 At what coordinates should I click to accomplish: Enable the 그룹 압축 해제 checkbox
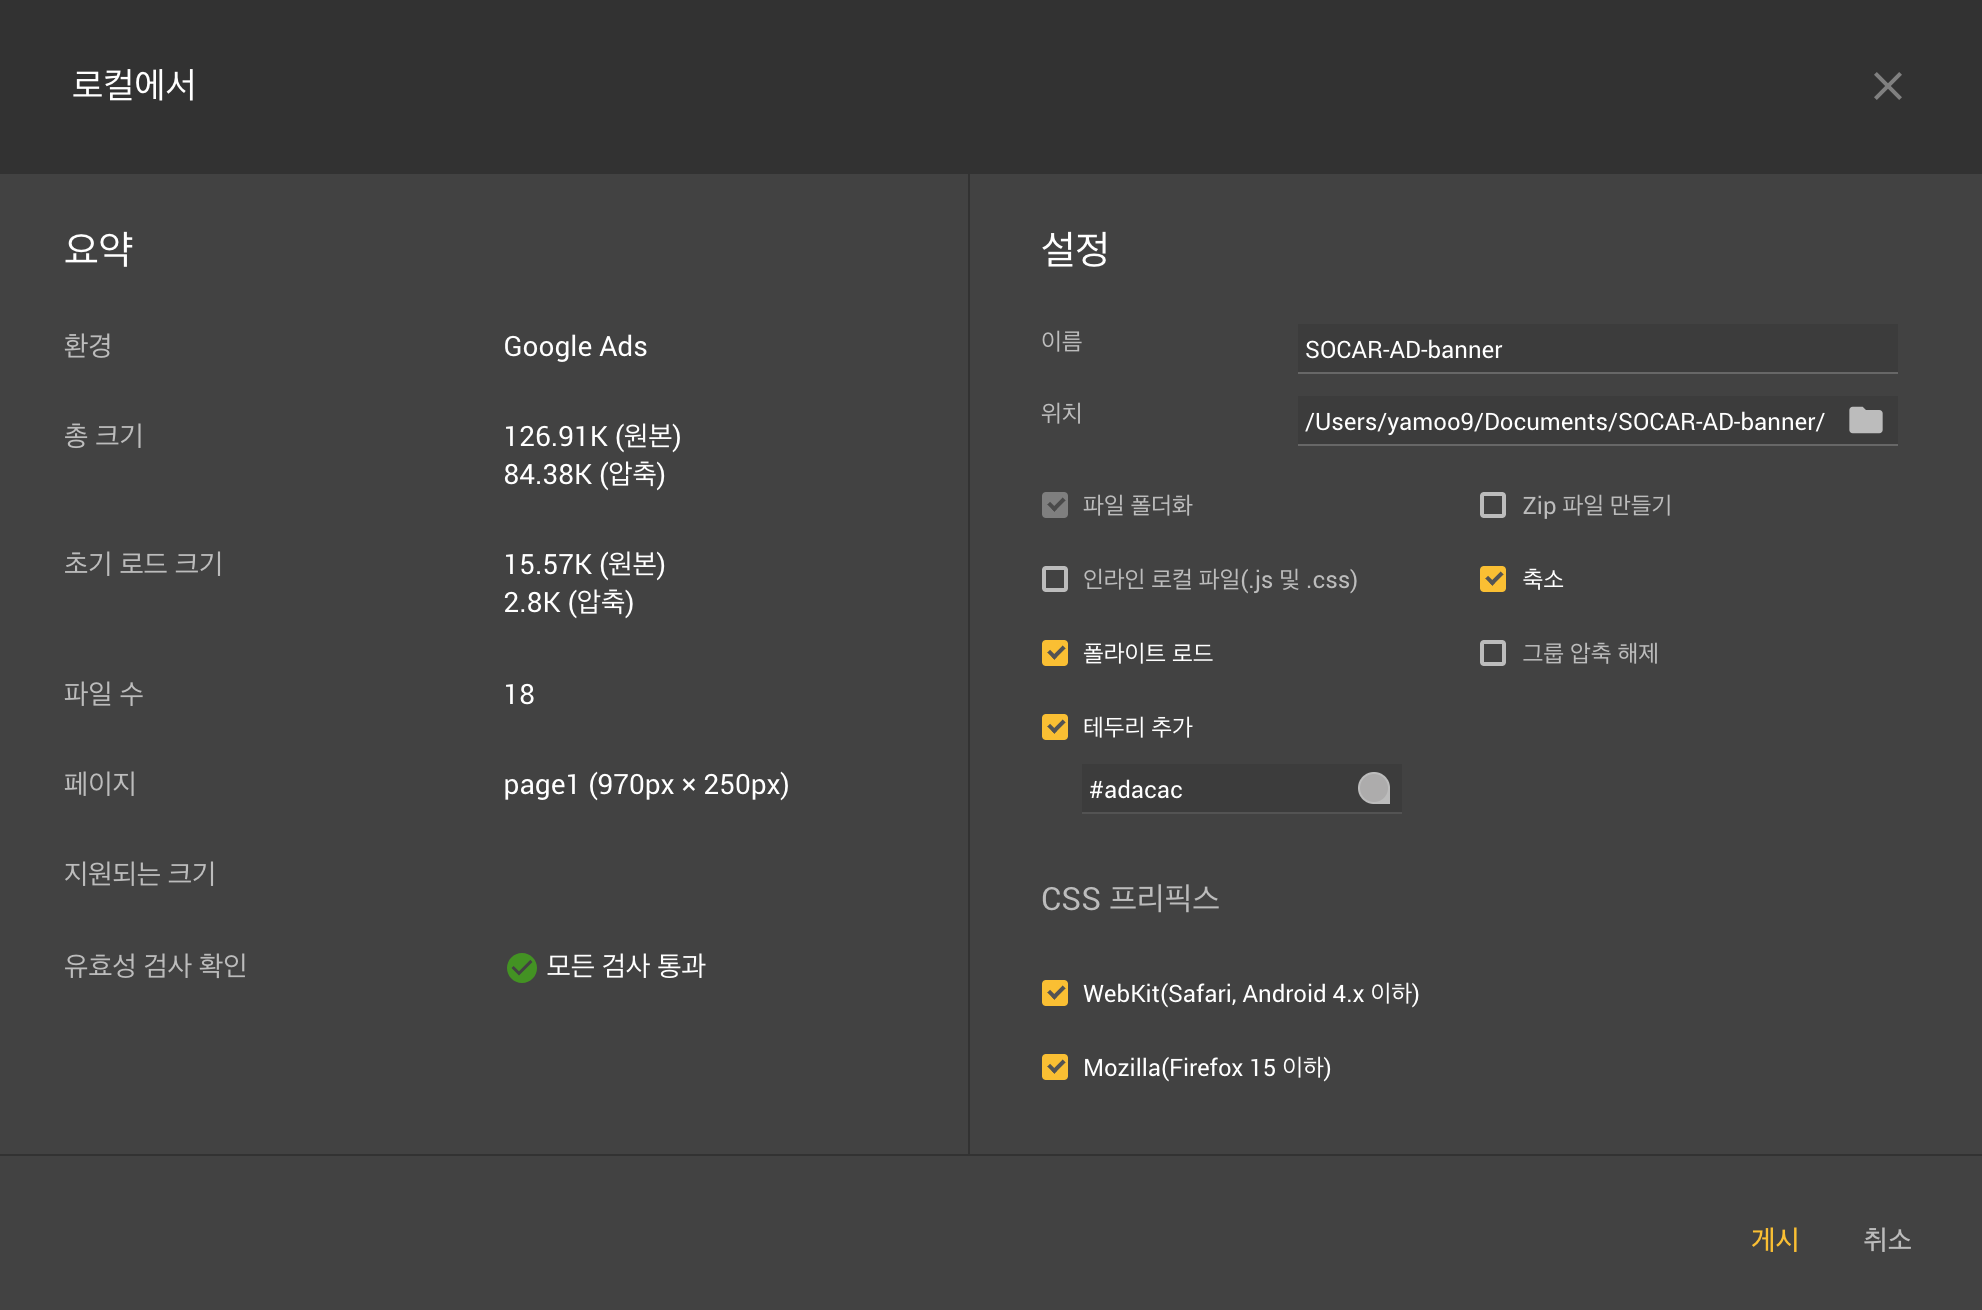[1493, 653]
